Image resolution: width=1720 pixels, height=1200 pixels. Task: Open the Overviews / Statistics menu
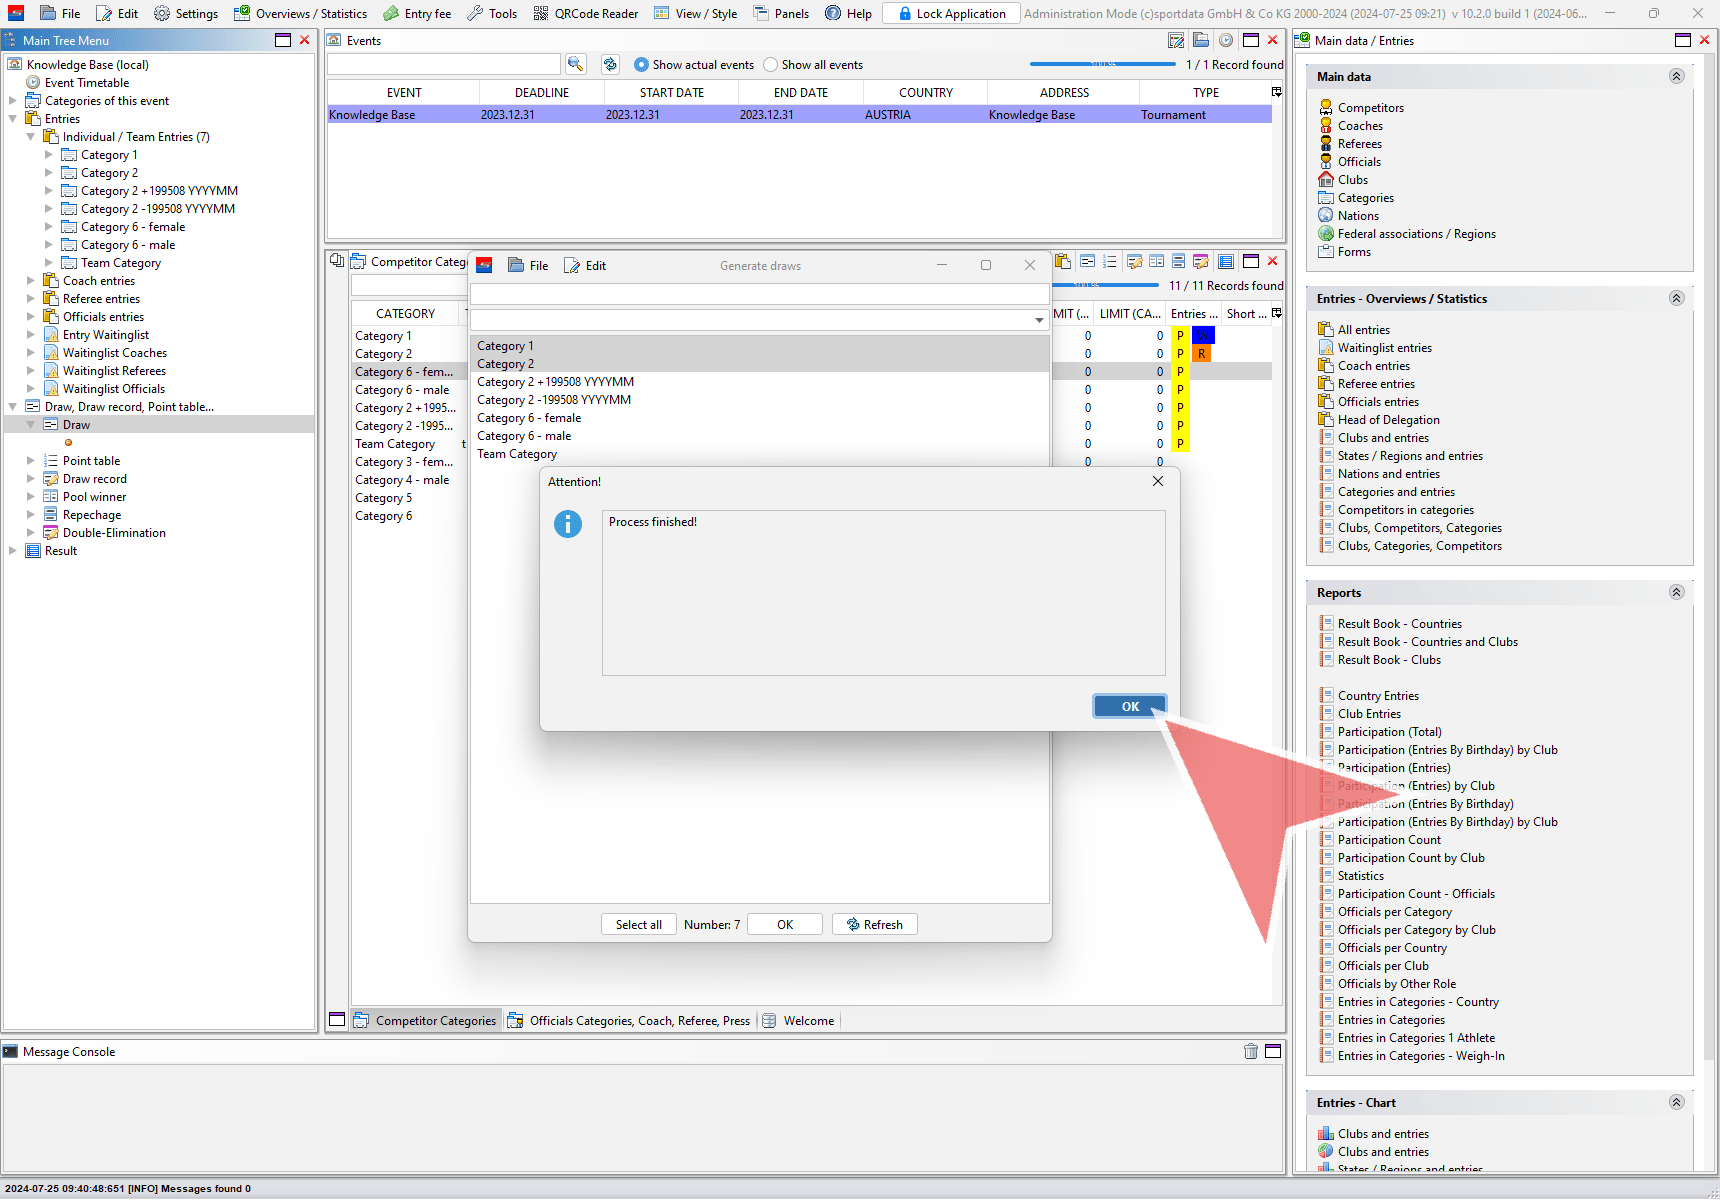click(x=300, y=13)
